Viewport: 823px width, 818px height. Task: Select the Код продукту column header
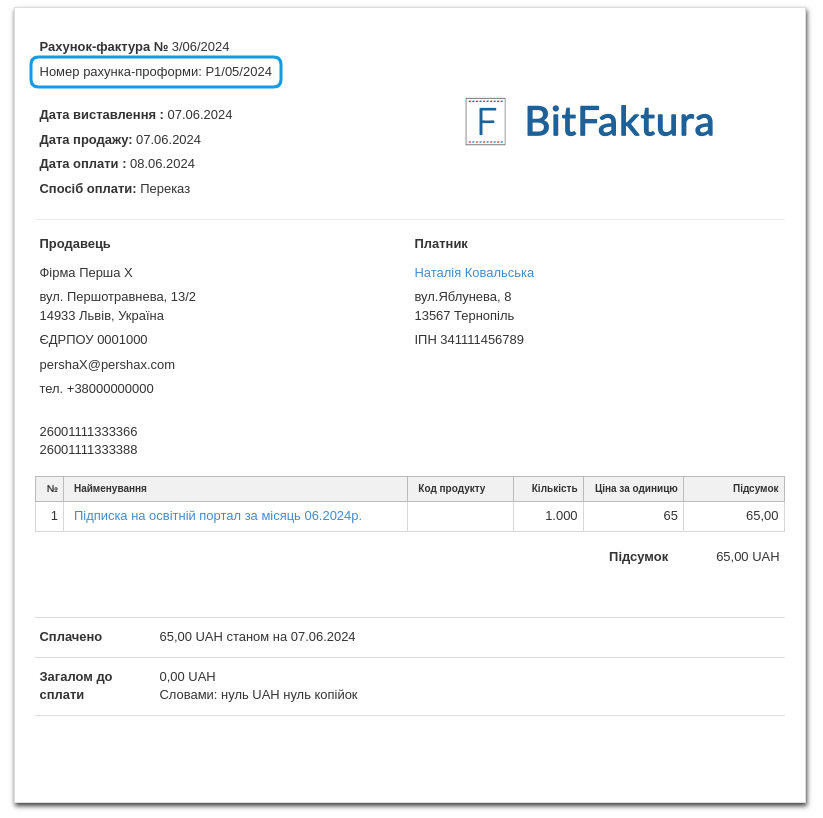[451, 489]
